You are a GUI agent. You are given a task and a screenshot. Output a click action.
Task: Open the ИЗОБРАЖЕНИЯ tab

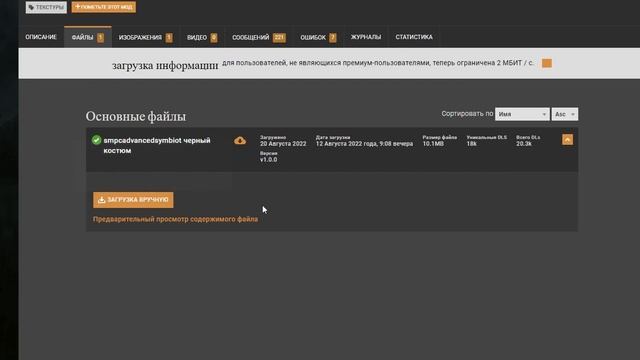[146, 38]
